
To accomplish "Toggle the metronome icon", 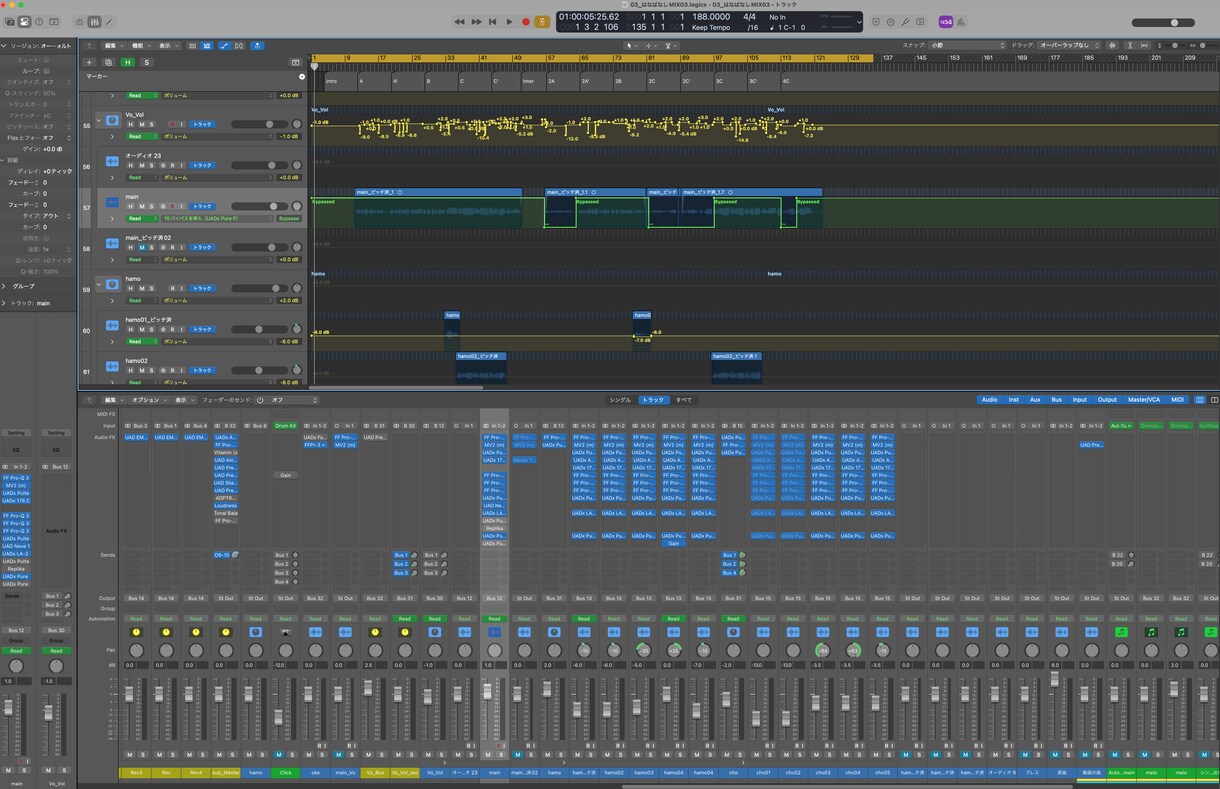I will 962,21.
